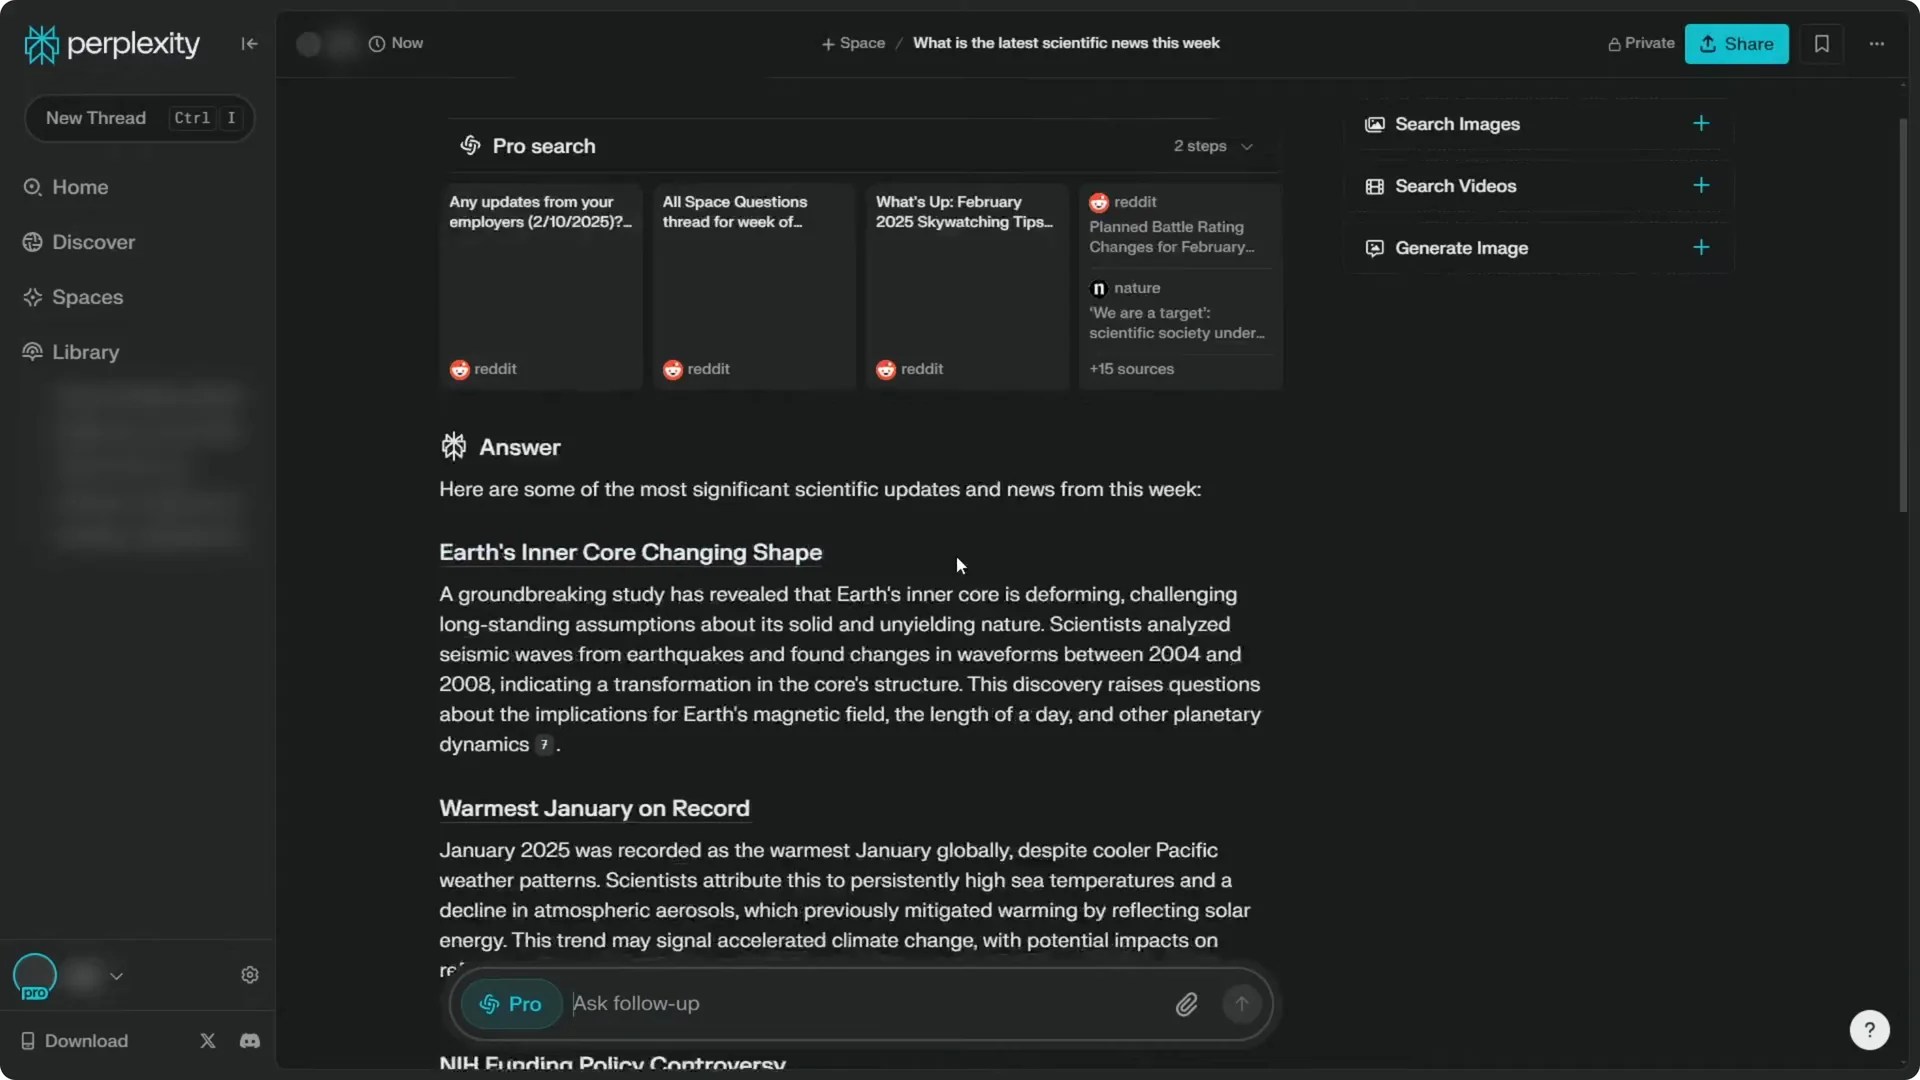Attach a file with the paperclip icon
This screenshot has width=1920, height=1080.
(x=1187, y=1003)
